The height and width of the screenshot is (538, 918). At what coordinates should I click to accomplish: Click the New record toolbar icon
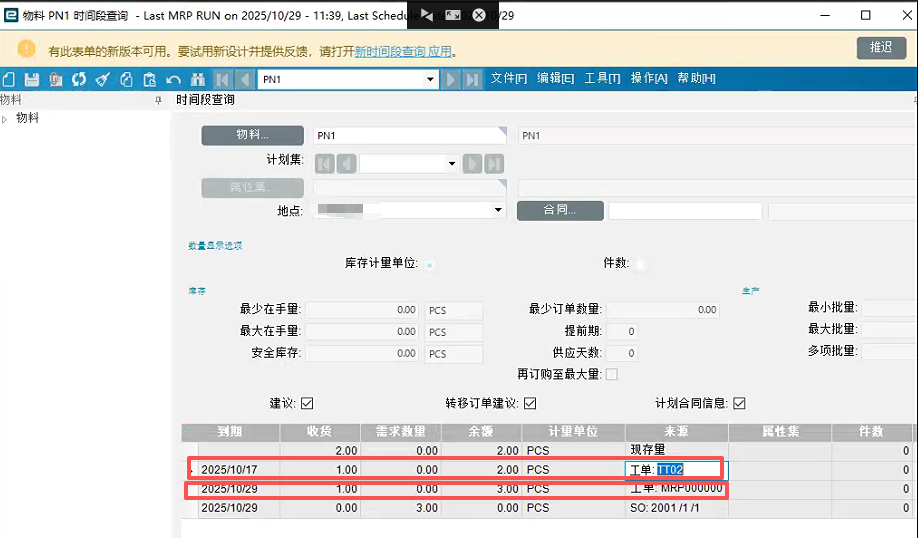(x=9, y=79)
